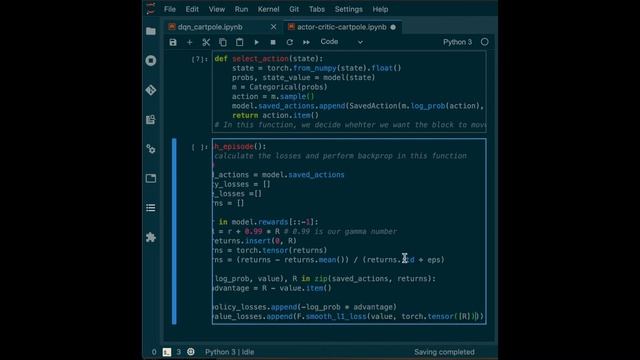Restart kernel and run all cells
640x360 pixels.
pos(306,42)
